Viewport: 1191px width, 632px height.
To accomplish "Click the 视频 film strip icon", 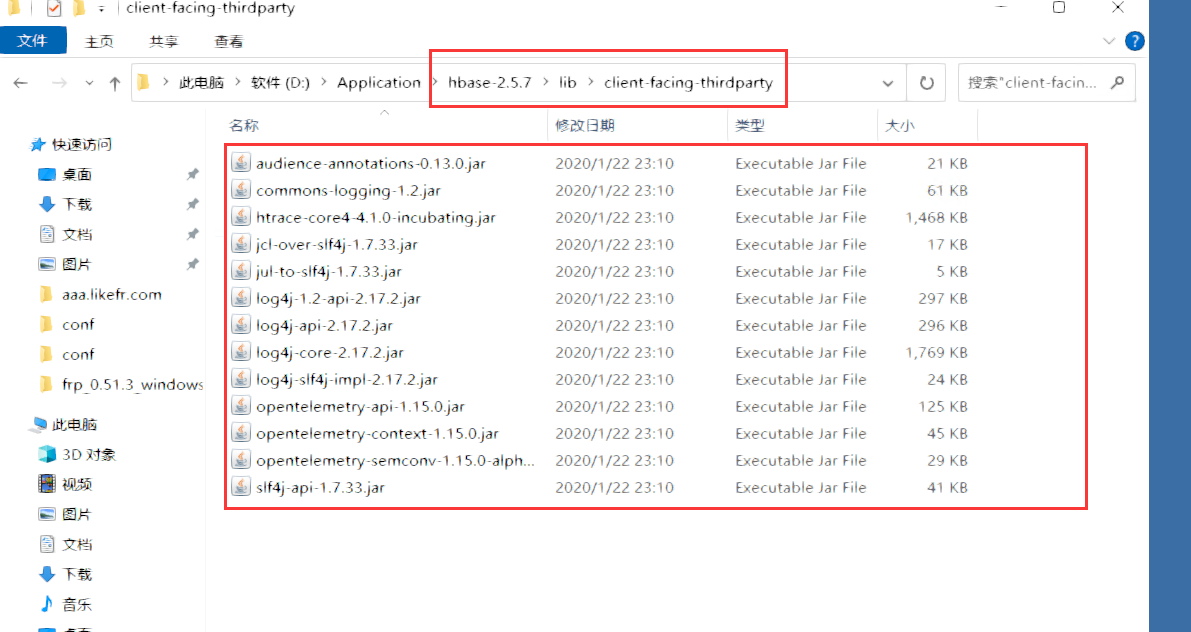I will (47, 484).
